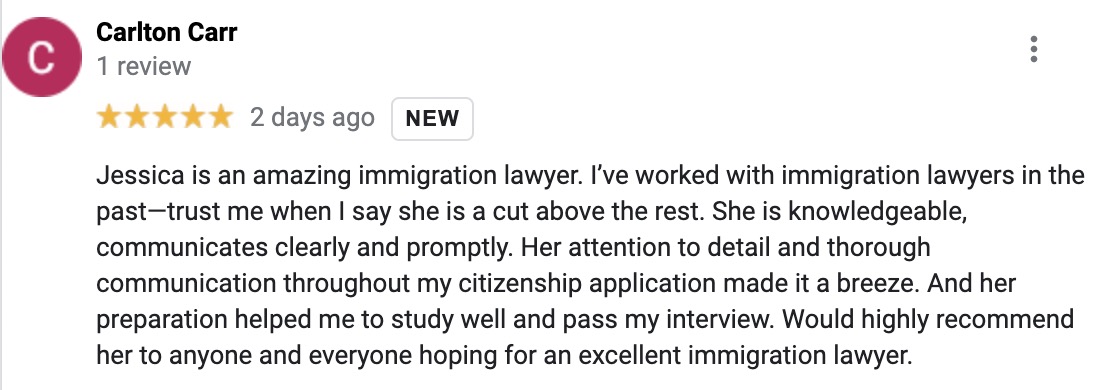Image resolution: width=1104 pixels, height=390 pixels.
Task: View the reviewer's '1 review' count link
Action: (x=144, y=66)
